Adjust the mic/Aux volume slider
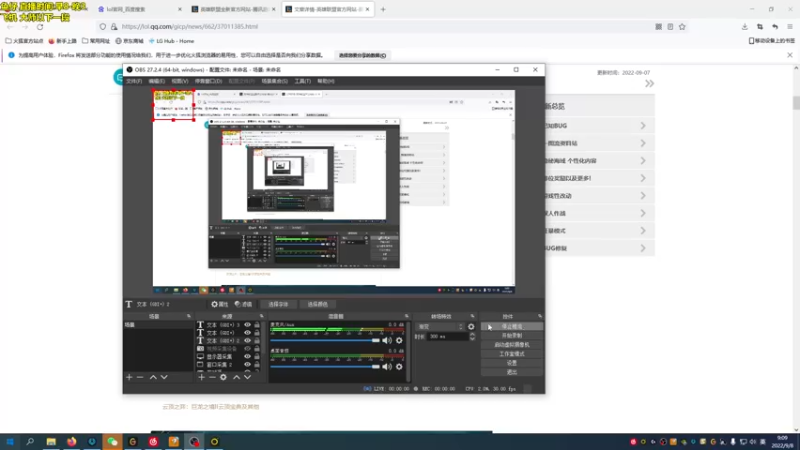Screen dimensions: 800x450 click(x=325, y=340)
